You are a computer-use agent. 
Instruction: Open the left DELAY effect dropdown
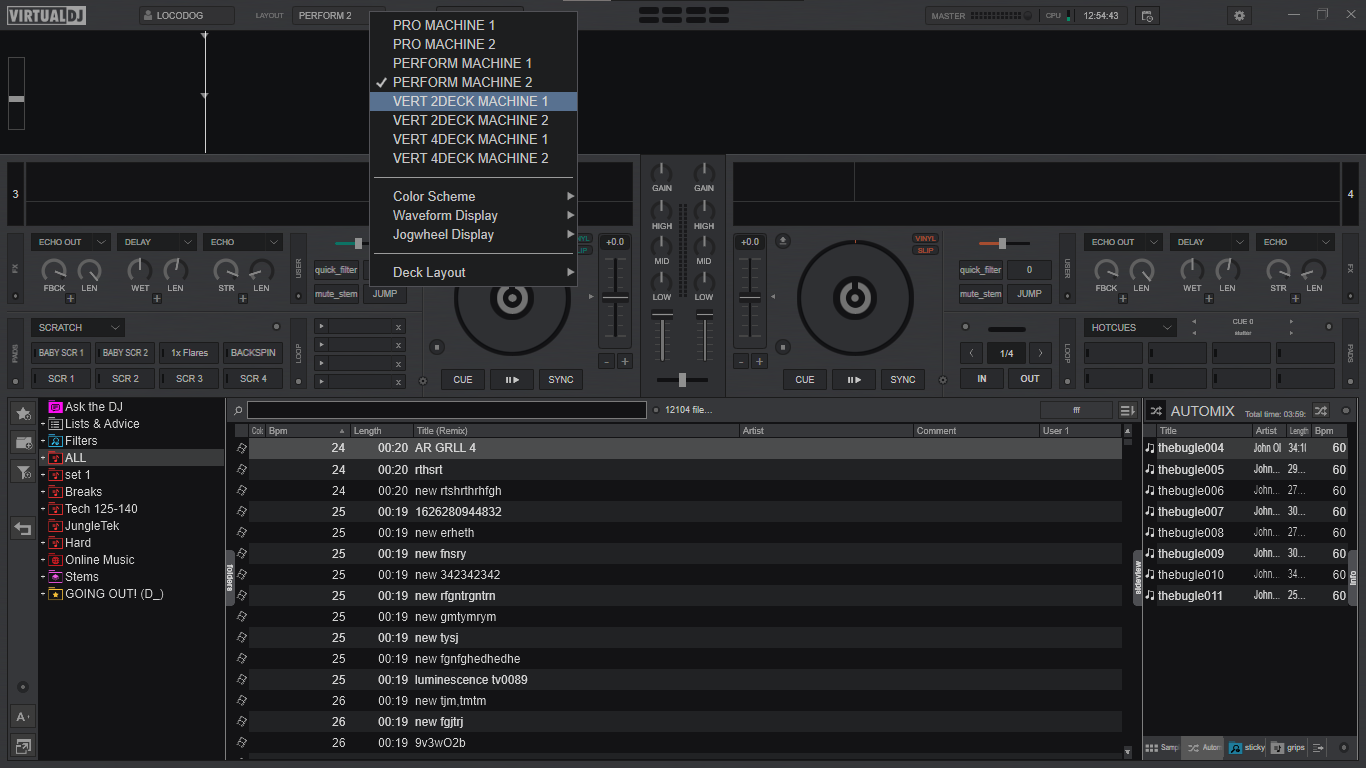tap(157, 242)
